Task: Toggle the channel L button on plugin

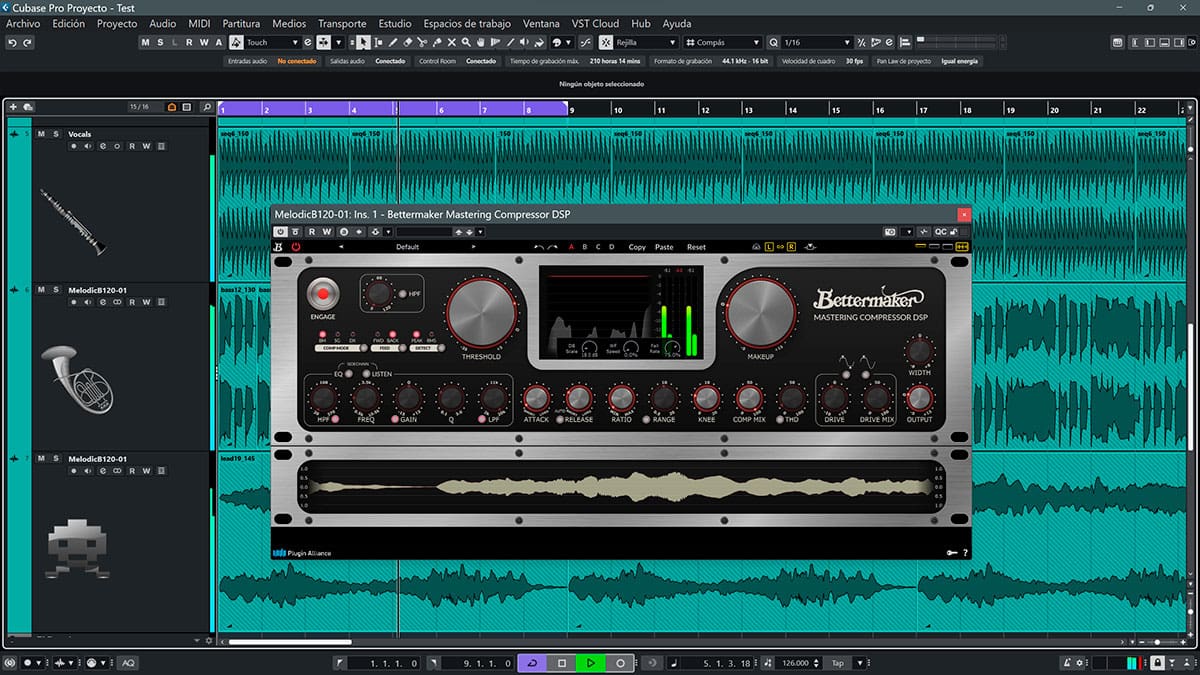Action: pos(770,247)
